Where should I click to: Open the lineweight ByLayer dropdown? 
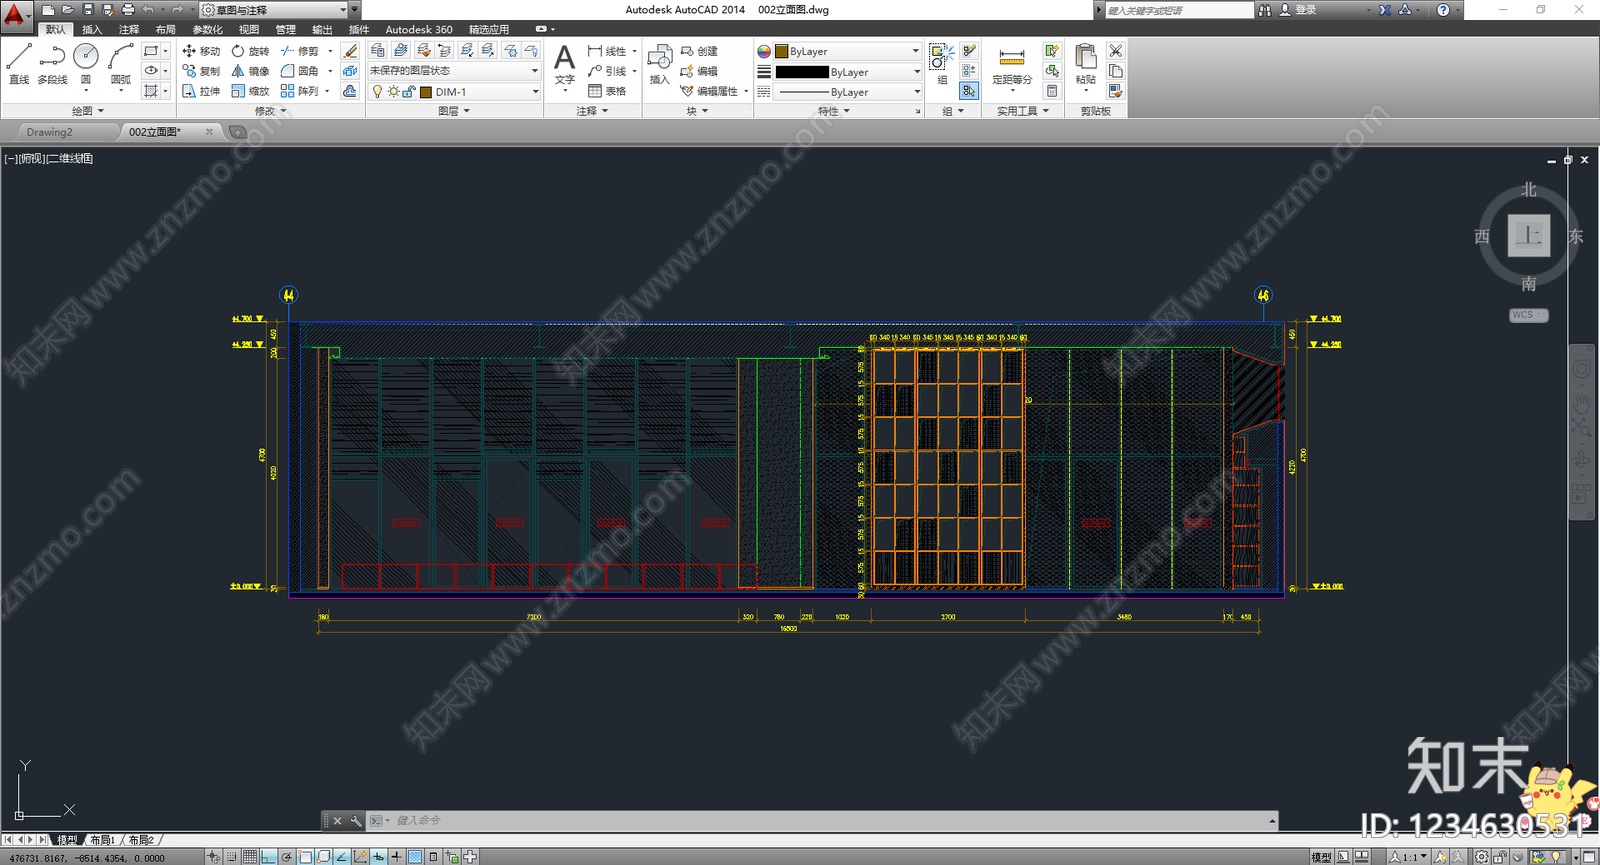point(848,72)
